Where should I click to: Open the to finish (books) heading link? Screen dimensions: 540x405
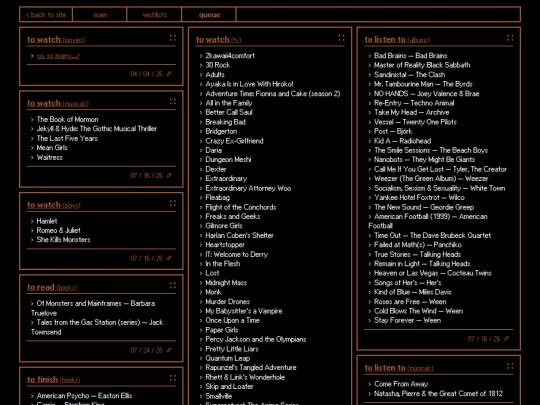tap(53, 380)
